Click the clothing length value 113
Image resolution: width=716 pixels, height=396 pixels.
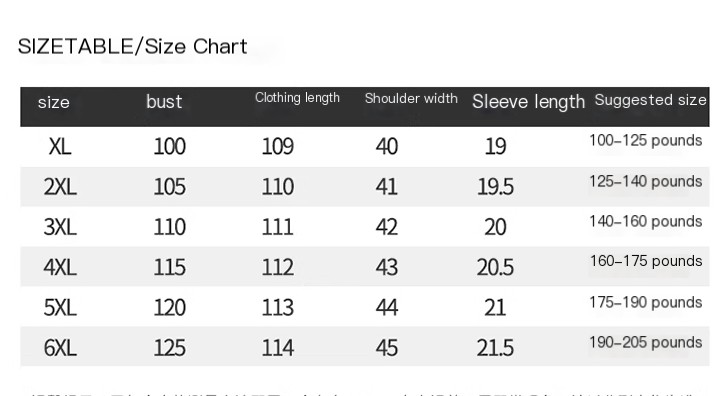[278, 307]
